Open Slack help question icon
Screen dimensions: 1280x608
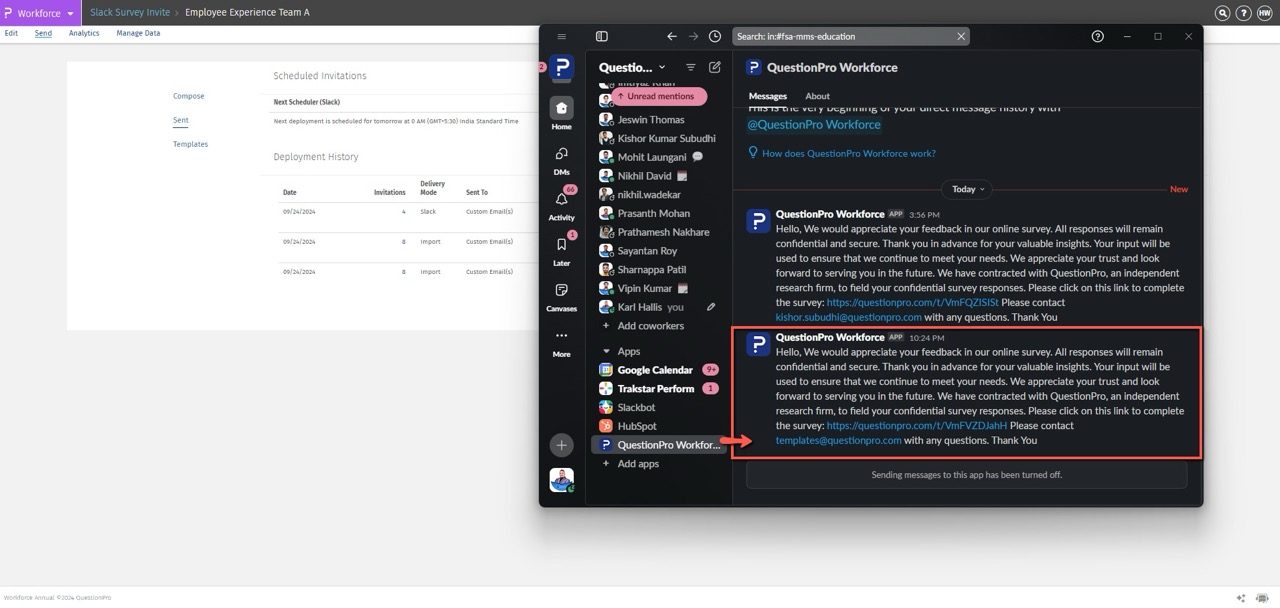(x=1097, y=36)
